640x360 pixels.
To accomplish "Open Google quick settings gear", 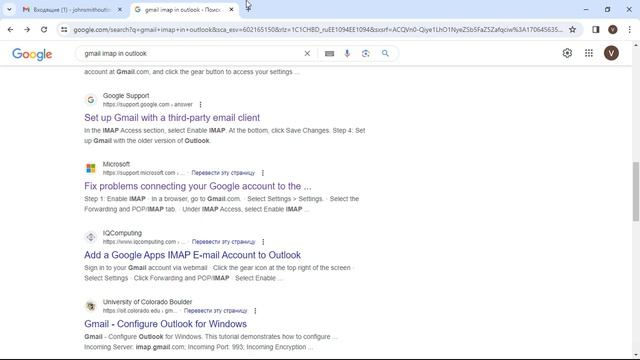I will [567, 53].
